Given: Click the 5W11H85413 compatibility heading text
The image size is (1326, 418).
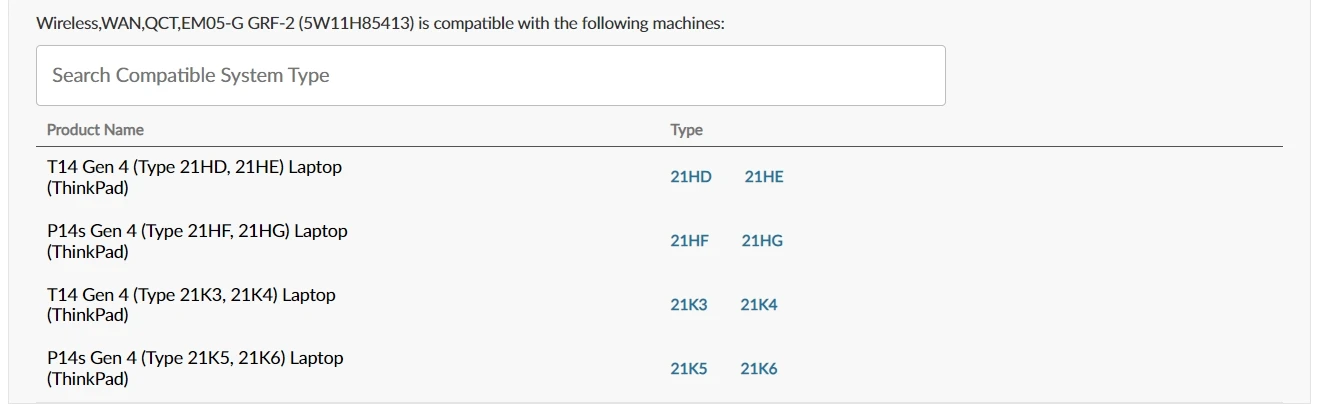Looking at the screenshot, I should [380, 23].
